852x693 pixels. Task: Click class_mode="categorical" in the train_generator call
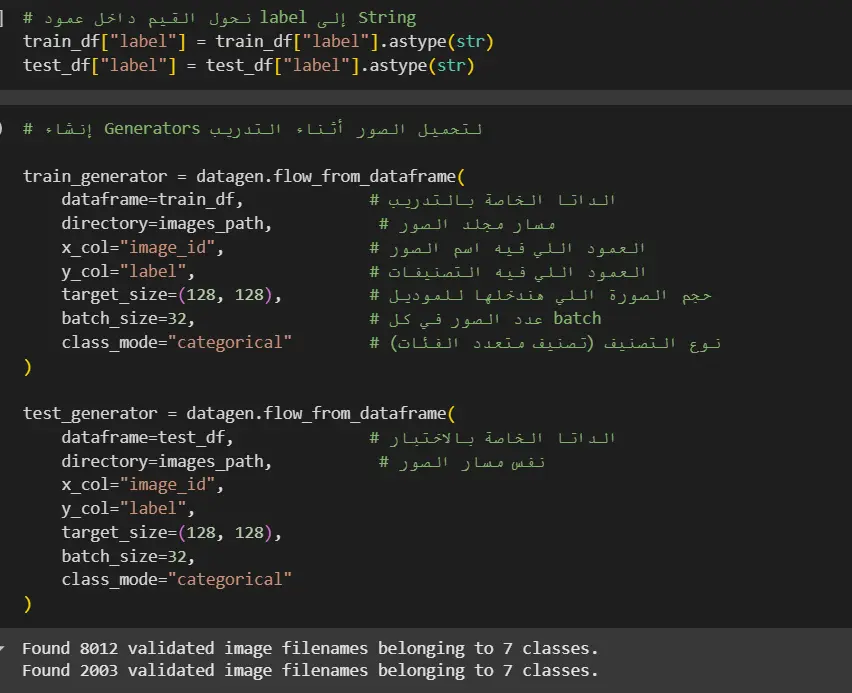pos(177,342)
